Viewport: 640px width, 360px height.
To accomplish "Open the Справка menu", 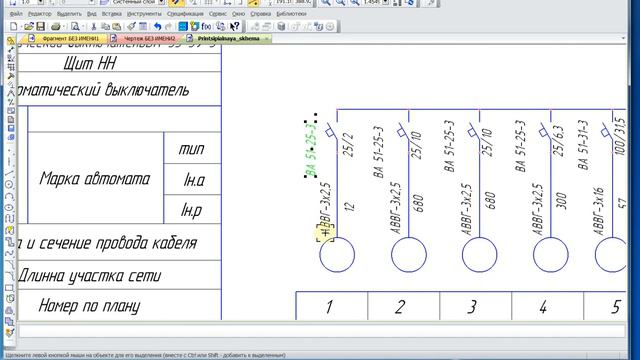I will [x=261, y=14].
